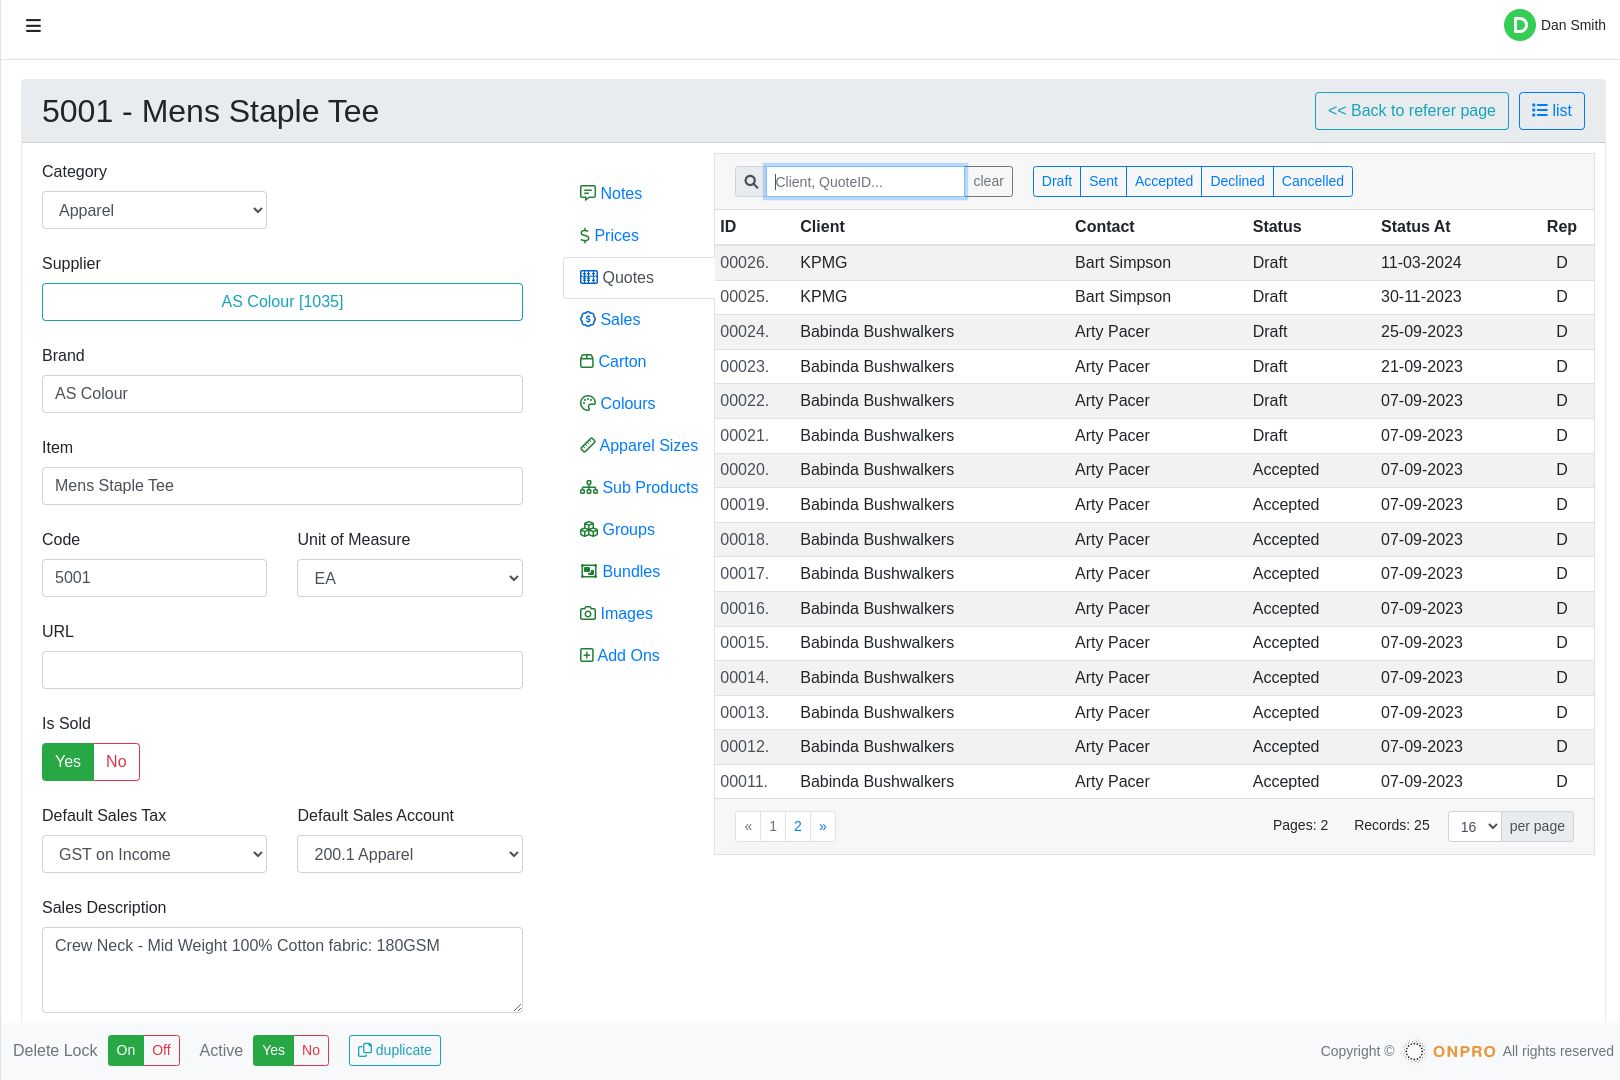
Task: Click Dan Smith's green avatar icon
Action: click(1519, 25)
